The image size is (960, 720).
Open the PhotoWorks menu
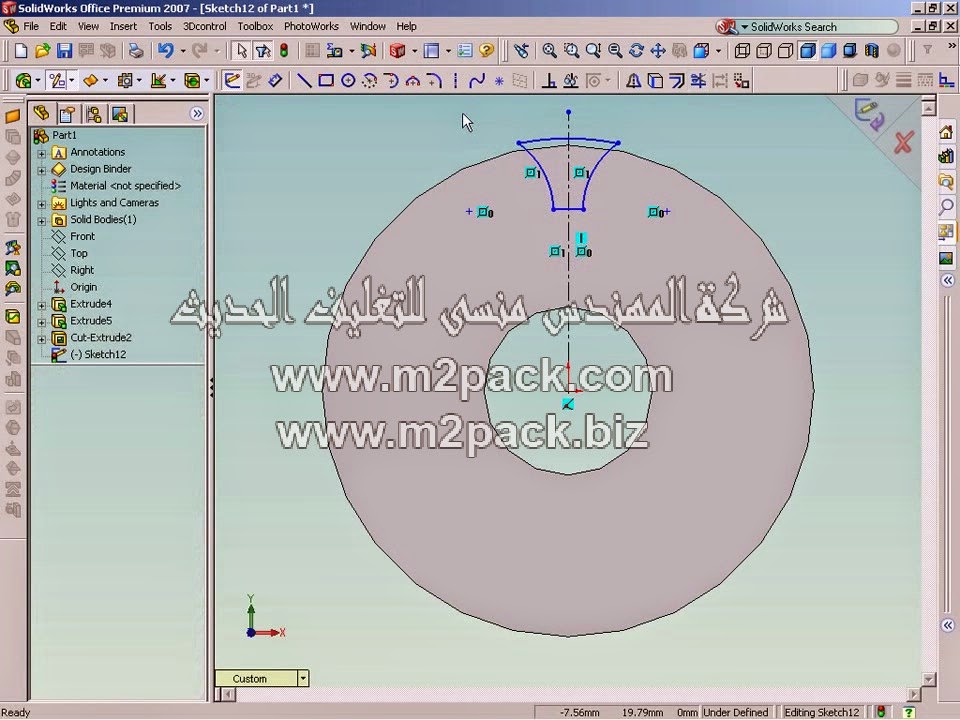311,26
